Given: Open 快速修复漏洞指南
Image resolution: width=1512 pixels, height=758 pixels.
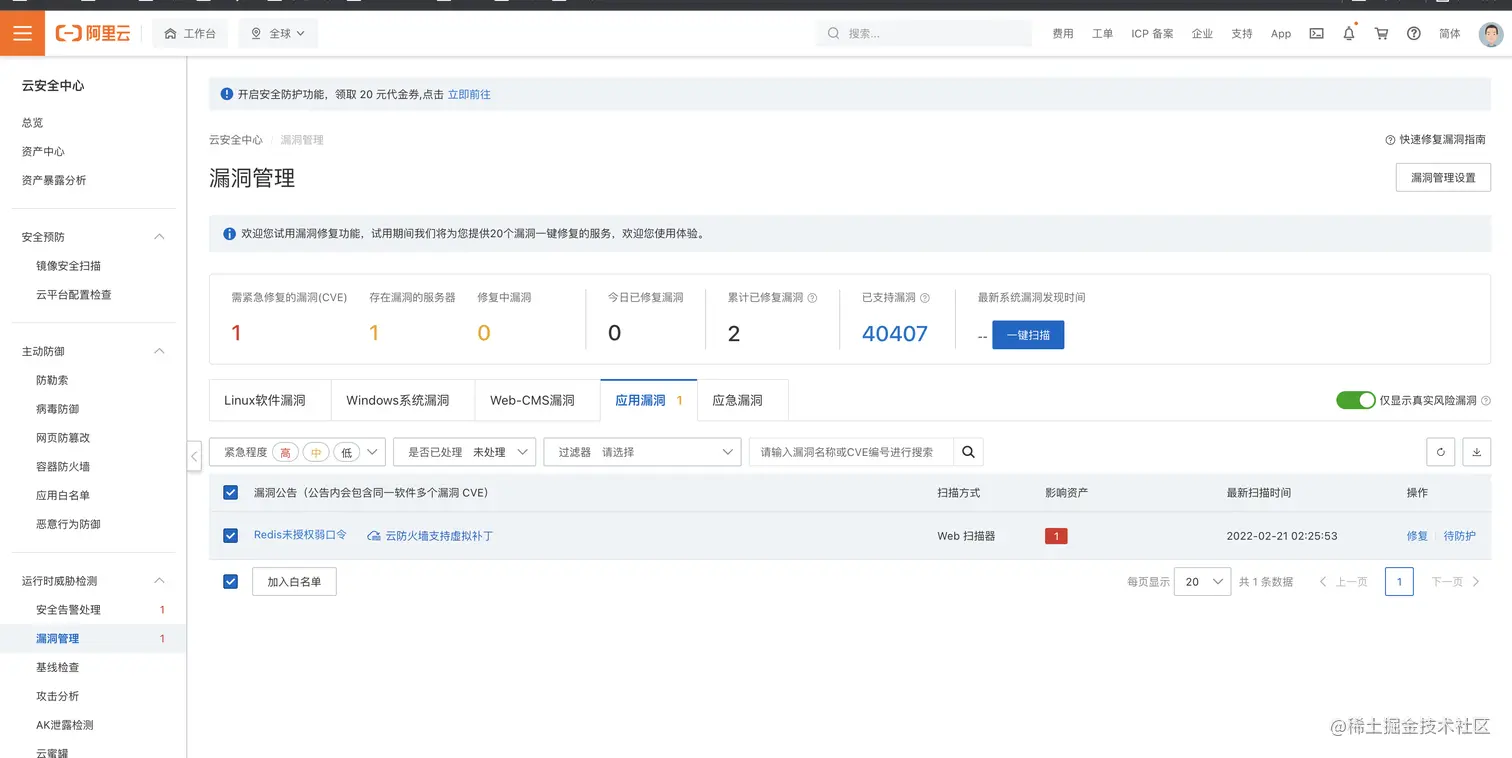Looking at the screenshot, I should pyautogui.click(x=1436, y=140).
